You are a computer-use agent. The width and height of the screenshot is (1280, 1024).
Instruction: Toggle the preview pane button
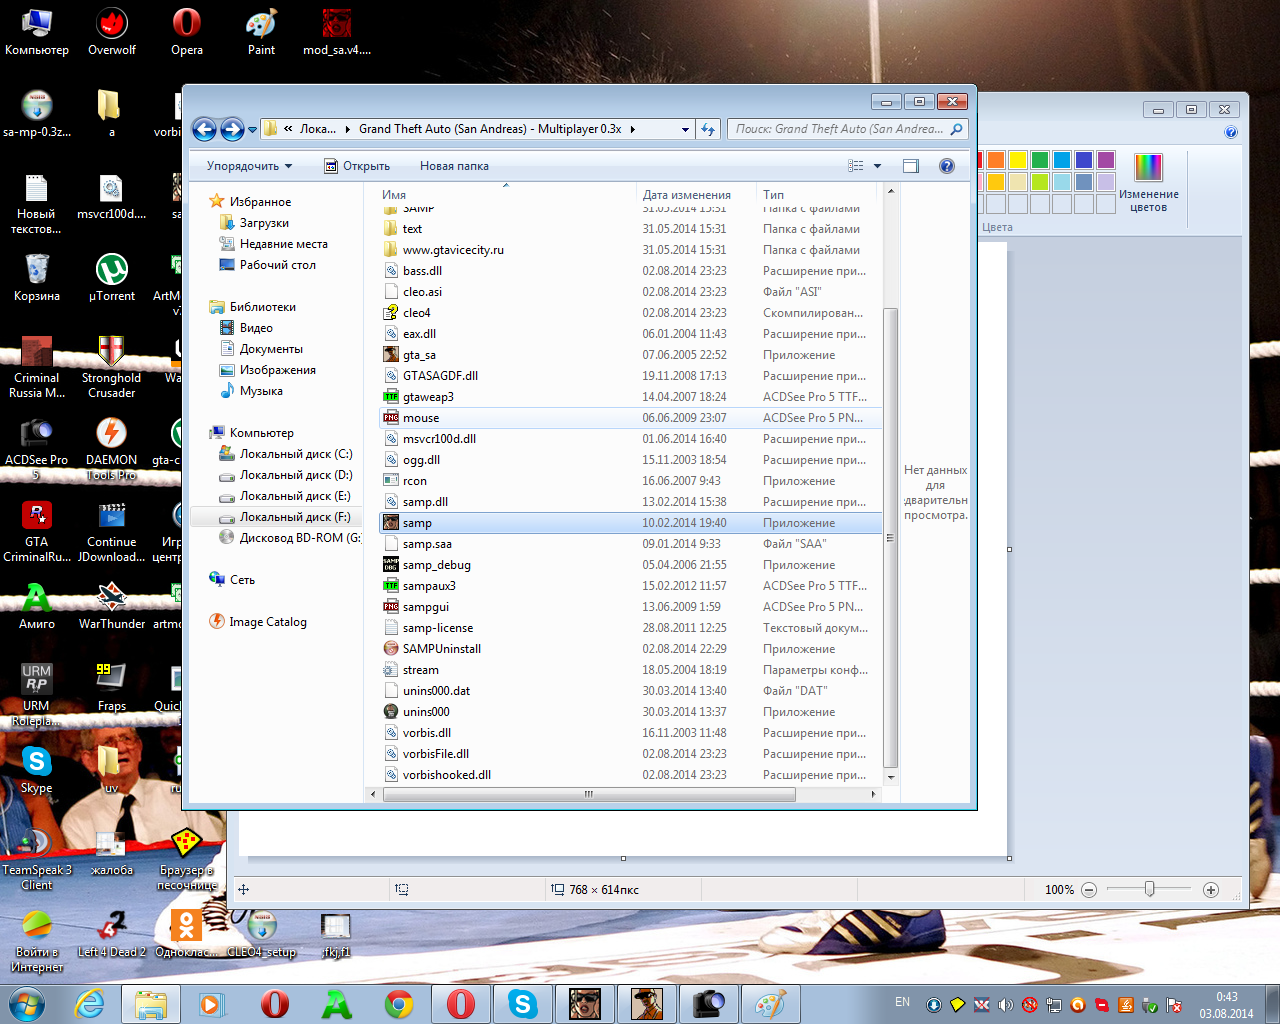point(911,166)
